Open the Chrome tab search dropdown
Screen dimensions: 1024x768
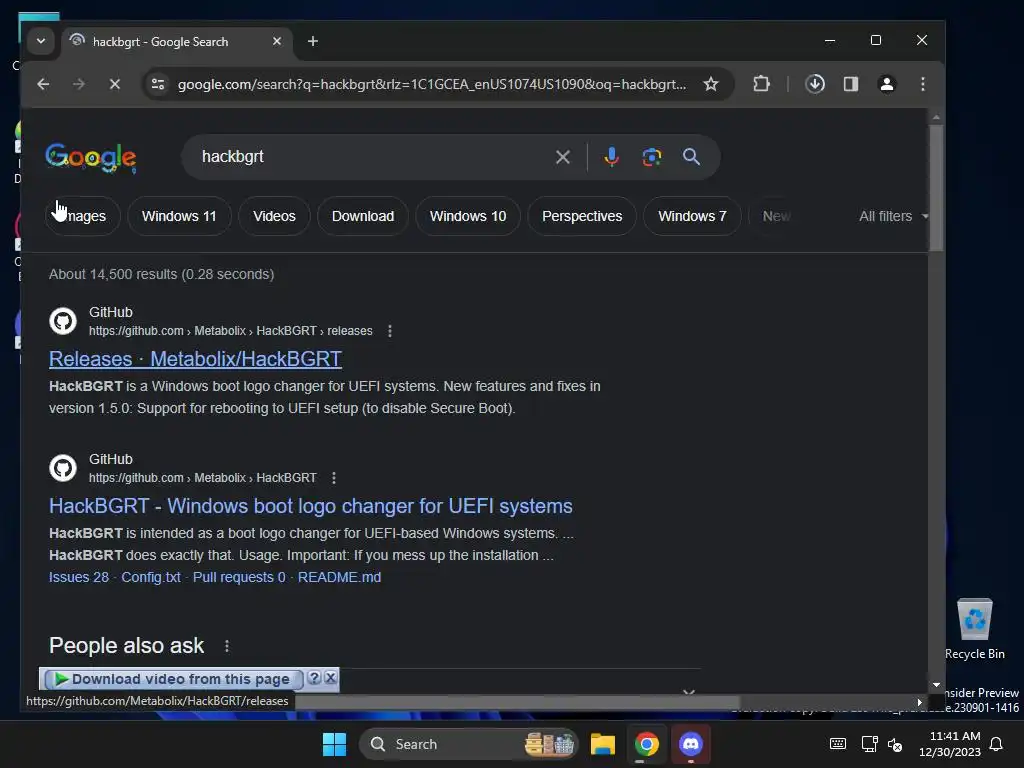(x=40, y=41)
